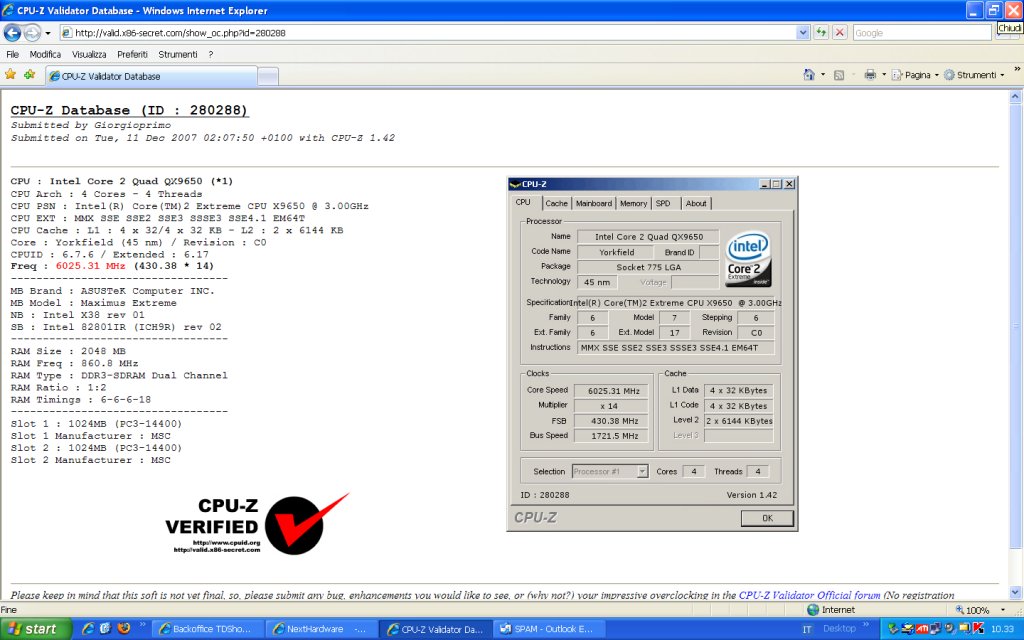The height and width of the screenshot is (640, 1024).
Task: Open the Favorites Center star icon
Action: 10,75
